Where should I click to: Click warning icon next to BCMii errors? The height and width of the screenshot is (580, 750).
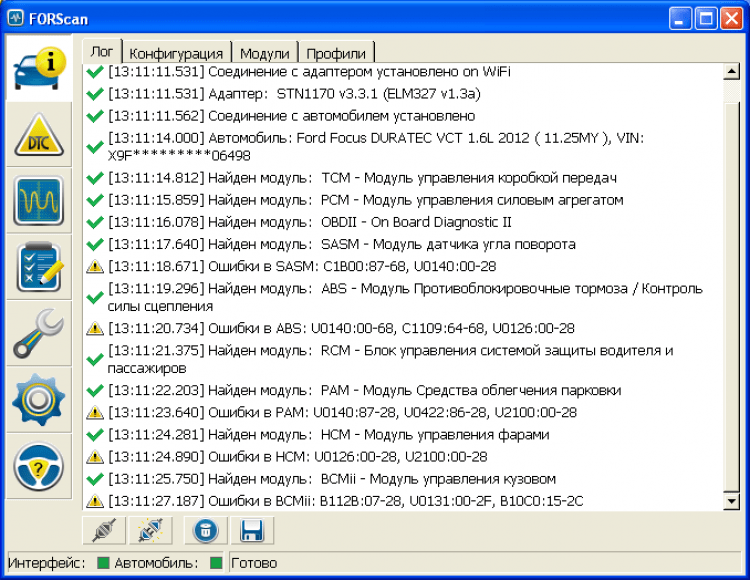tap(95, 501)
